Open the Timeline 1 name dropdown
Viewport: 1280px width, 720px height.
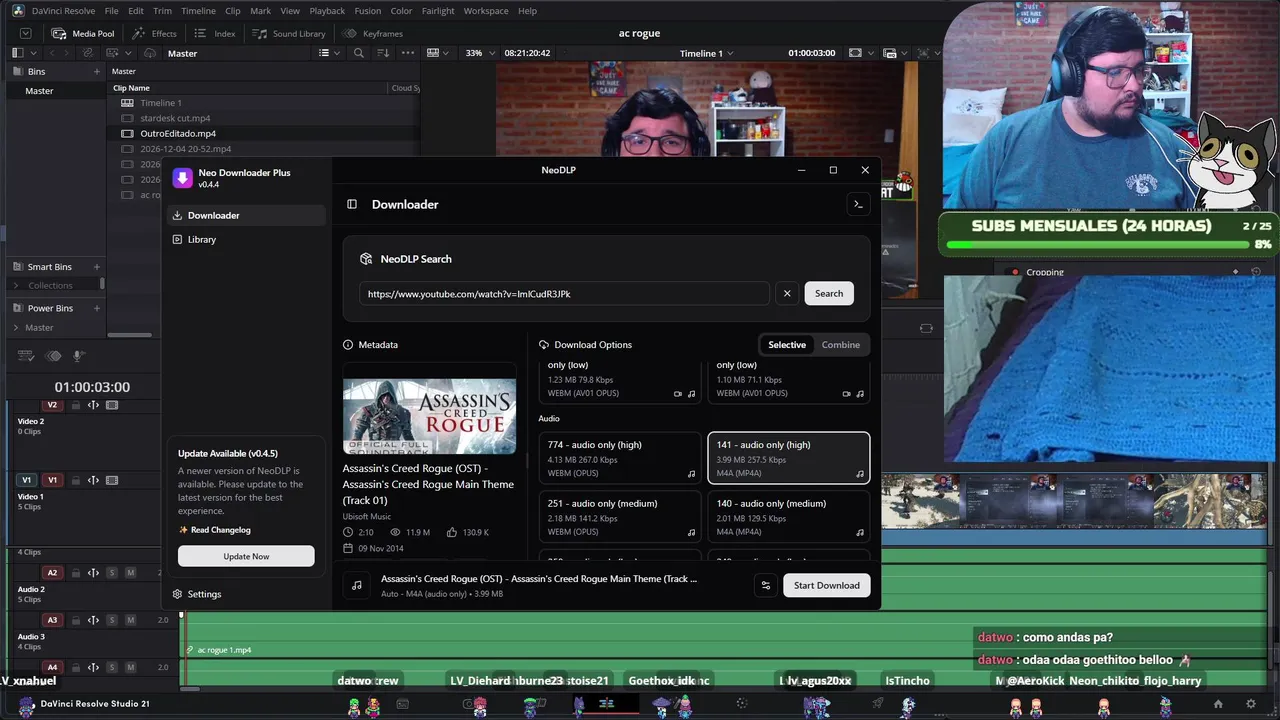click(x=706, y=53)
